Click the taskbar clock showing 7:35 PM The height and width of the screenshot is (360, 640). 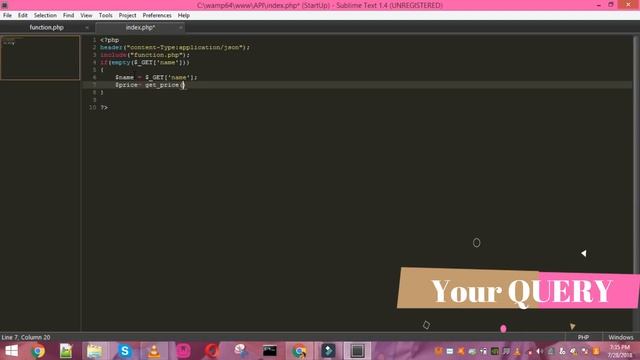click(620, 351)
